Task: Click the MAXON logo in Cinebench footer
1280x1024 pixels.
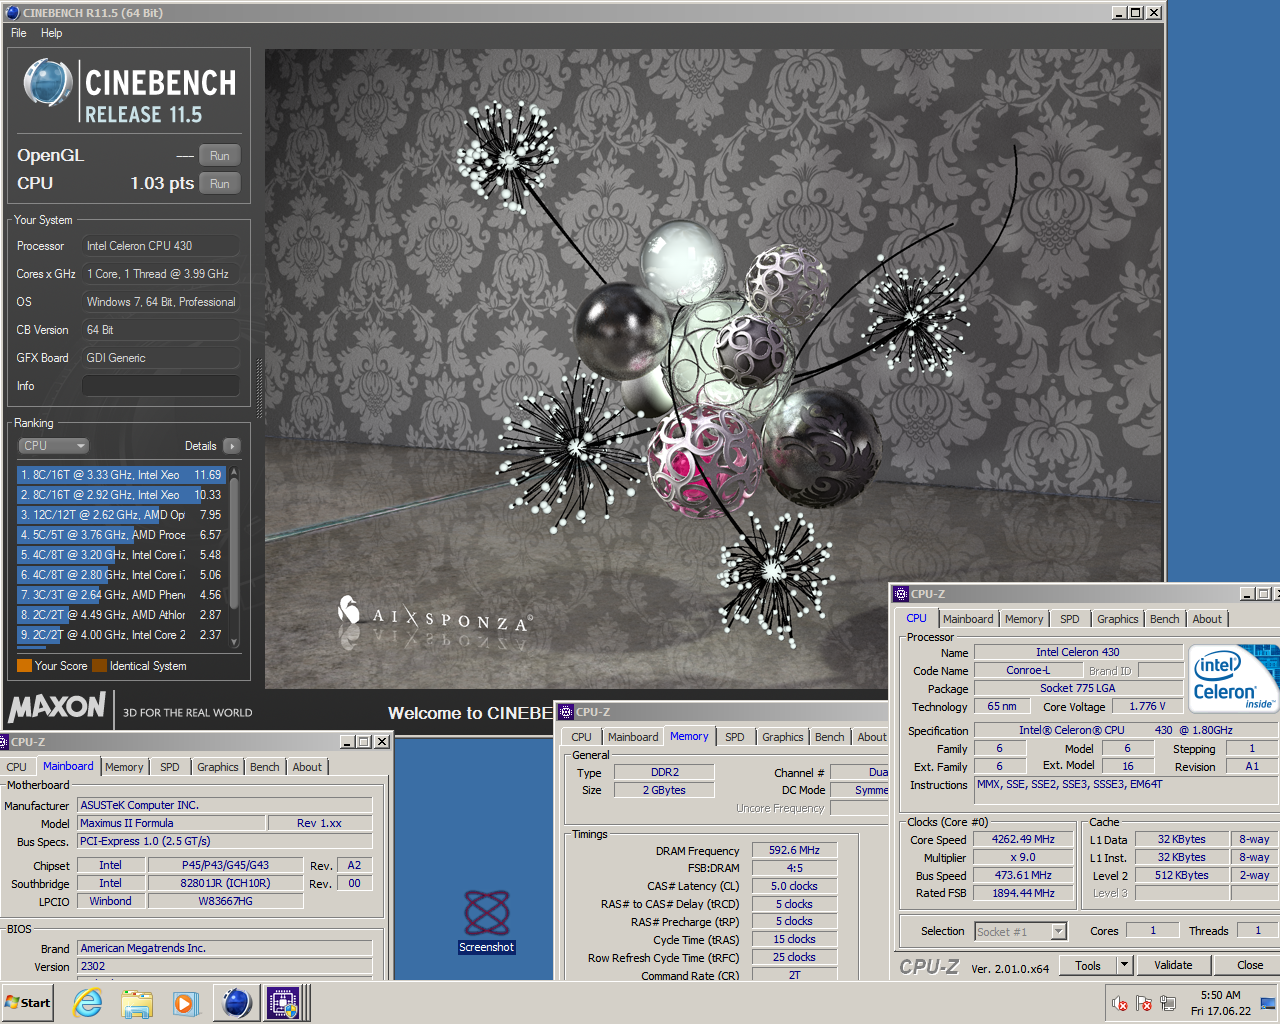Action: tap(57, 708)
